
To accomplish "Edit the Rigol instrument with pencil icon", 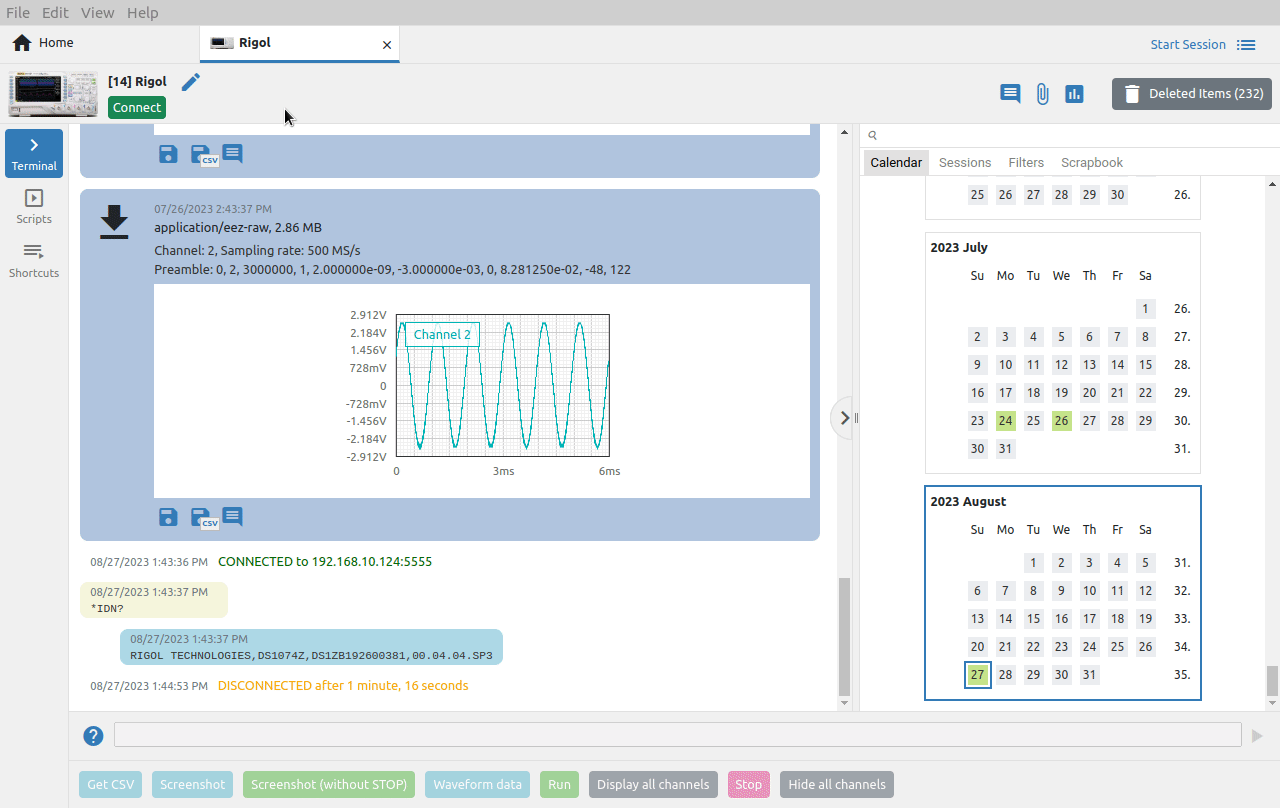I will [191, 82].
